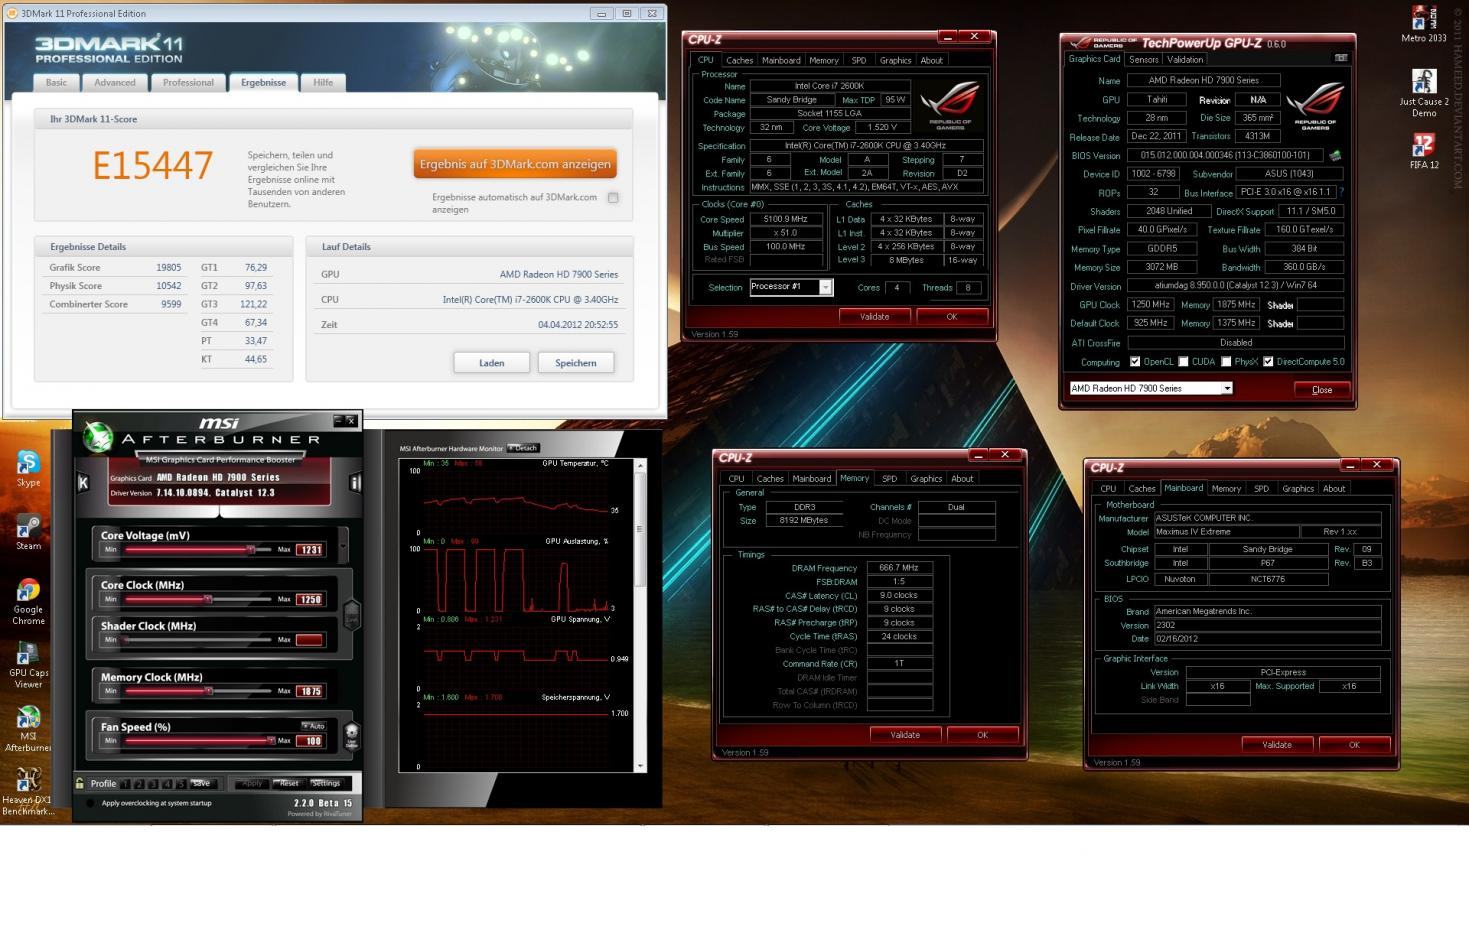
Task: Launch the FIFA 12 desktop shortcut
Action: pyautogui.click(x=1424, y=151)
